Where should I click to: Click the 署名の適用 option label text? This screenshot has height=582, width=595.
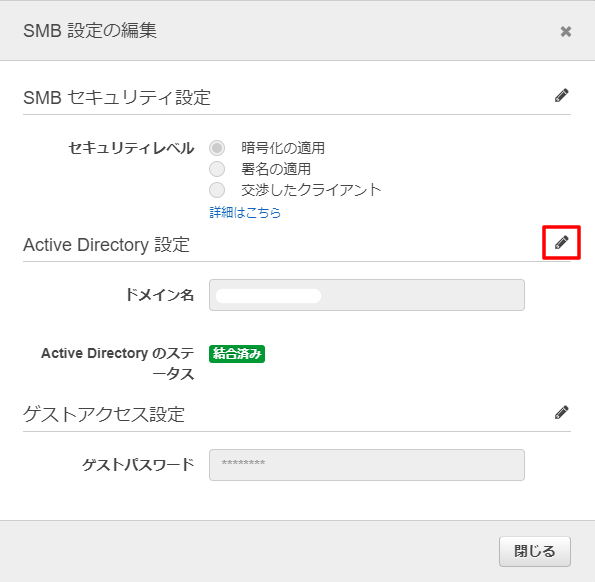(x=276, y=169)
